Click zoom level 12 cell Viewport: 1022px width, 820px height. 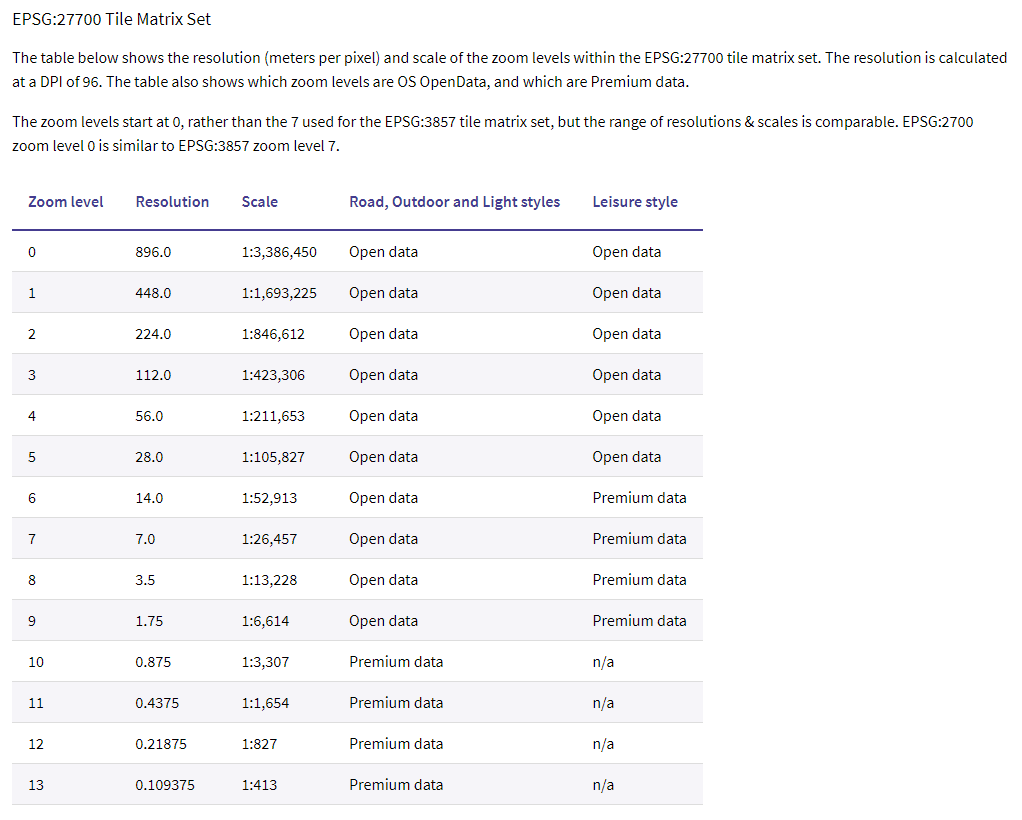tap(36, 745)
